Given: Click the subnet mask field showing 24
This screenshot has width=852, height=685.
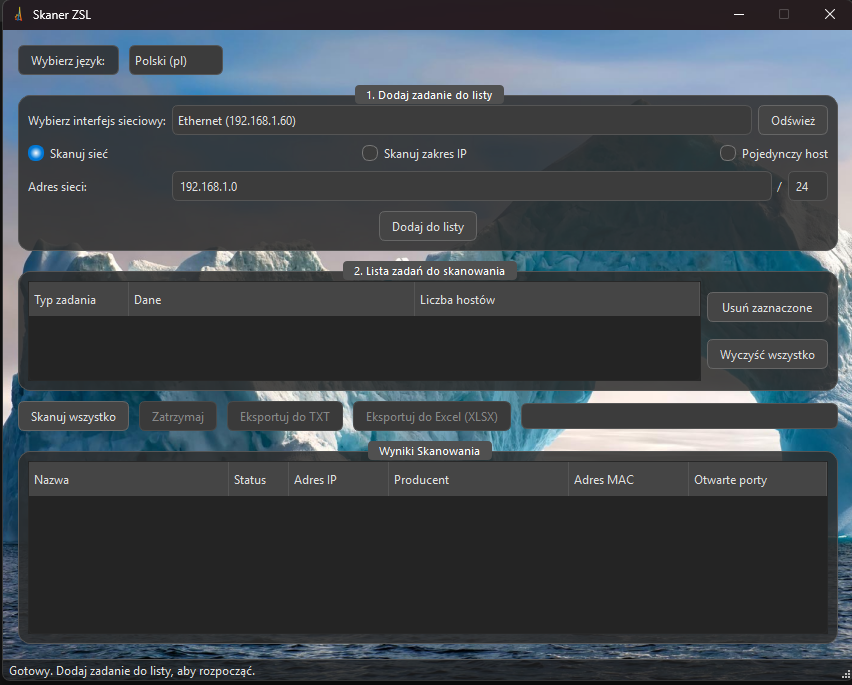Looking at the screenshot, I should tap(807, 186).
